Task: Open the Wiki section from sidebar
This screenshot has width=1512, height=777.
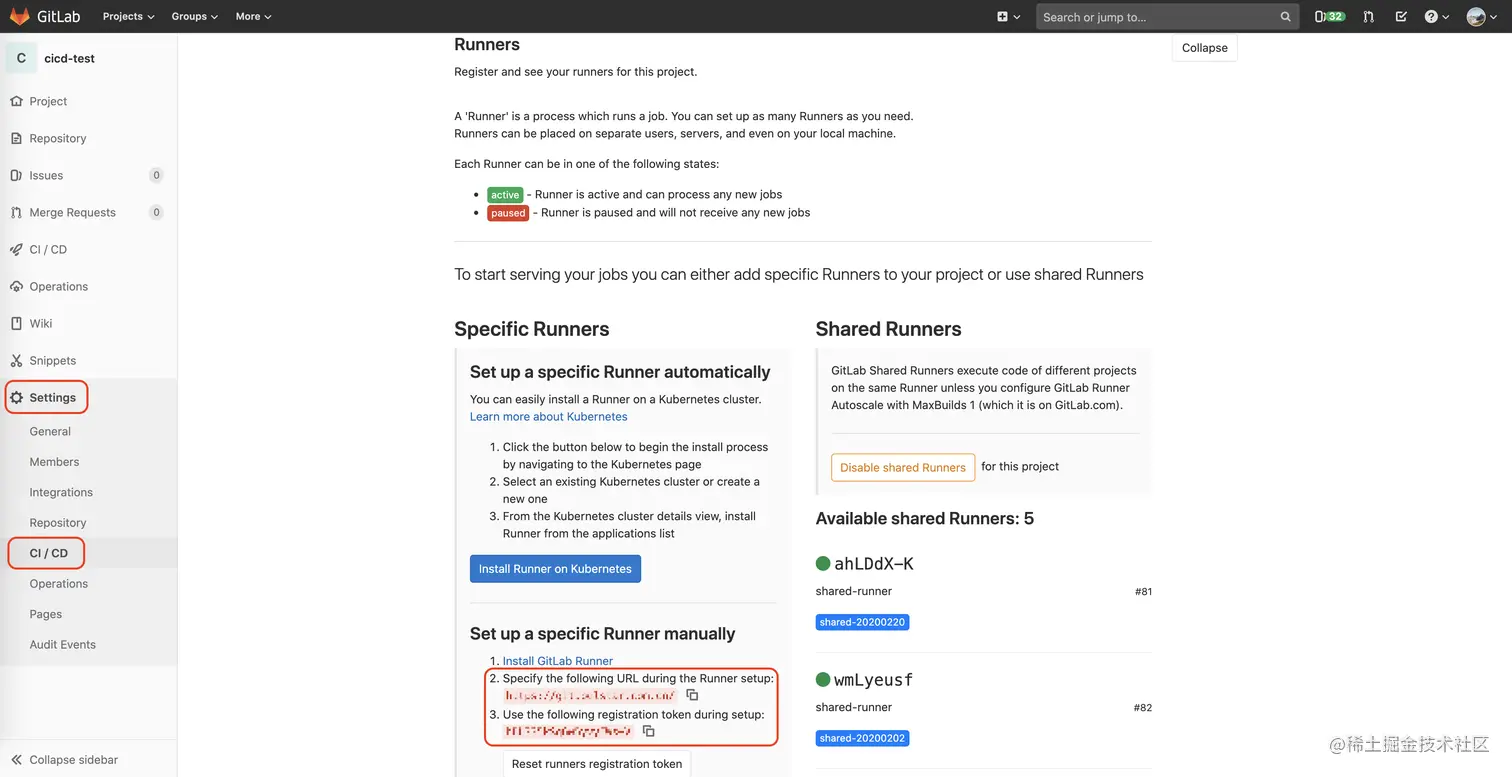Action: [45, 323]
